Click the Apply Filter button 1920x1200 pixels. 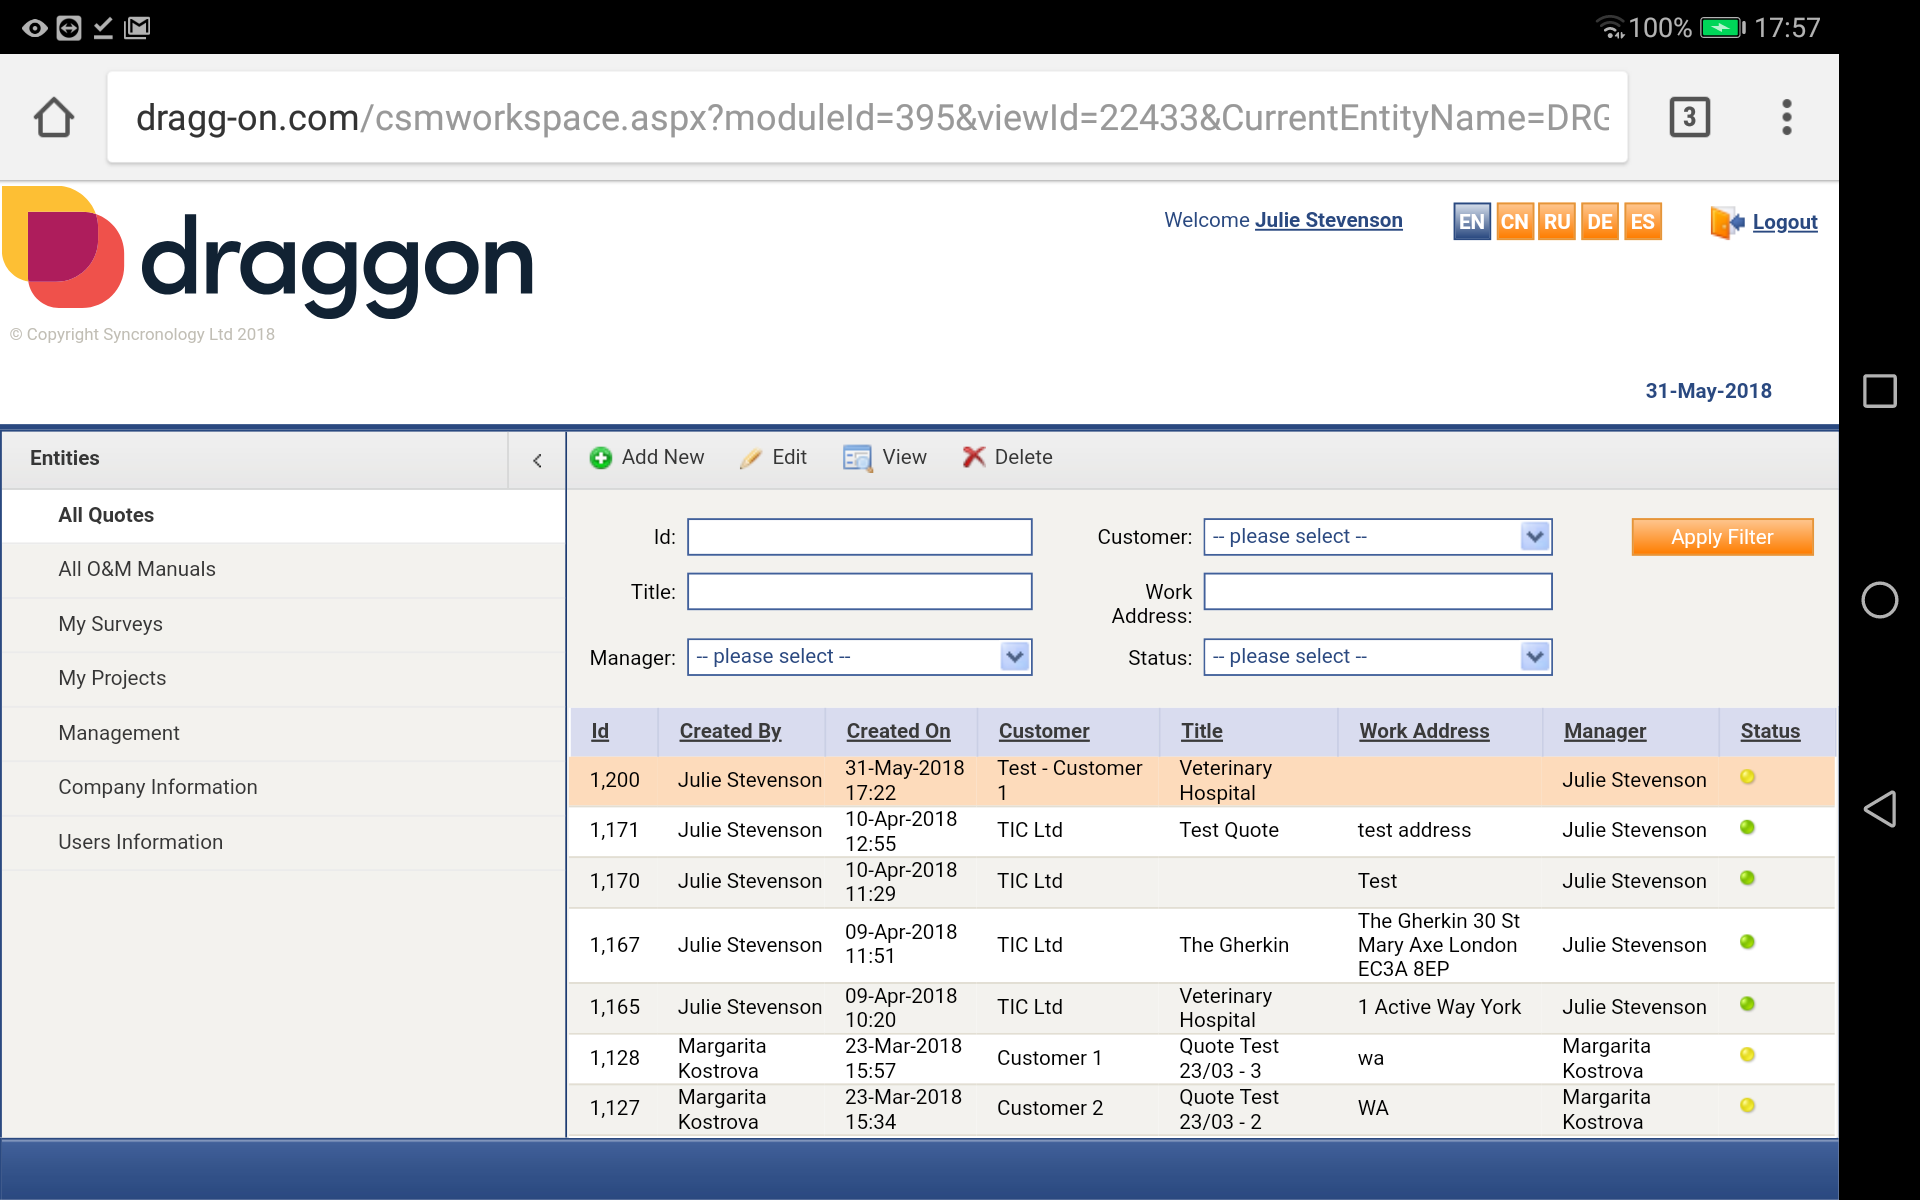[1722, 537]
